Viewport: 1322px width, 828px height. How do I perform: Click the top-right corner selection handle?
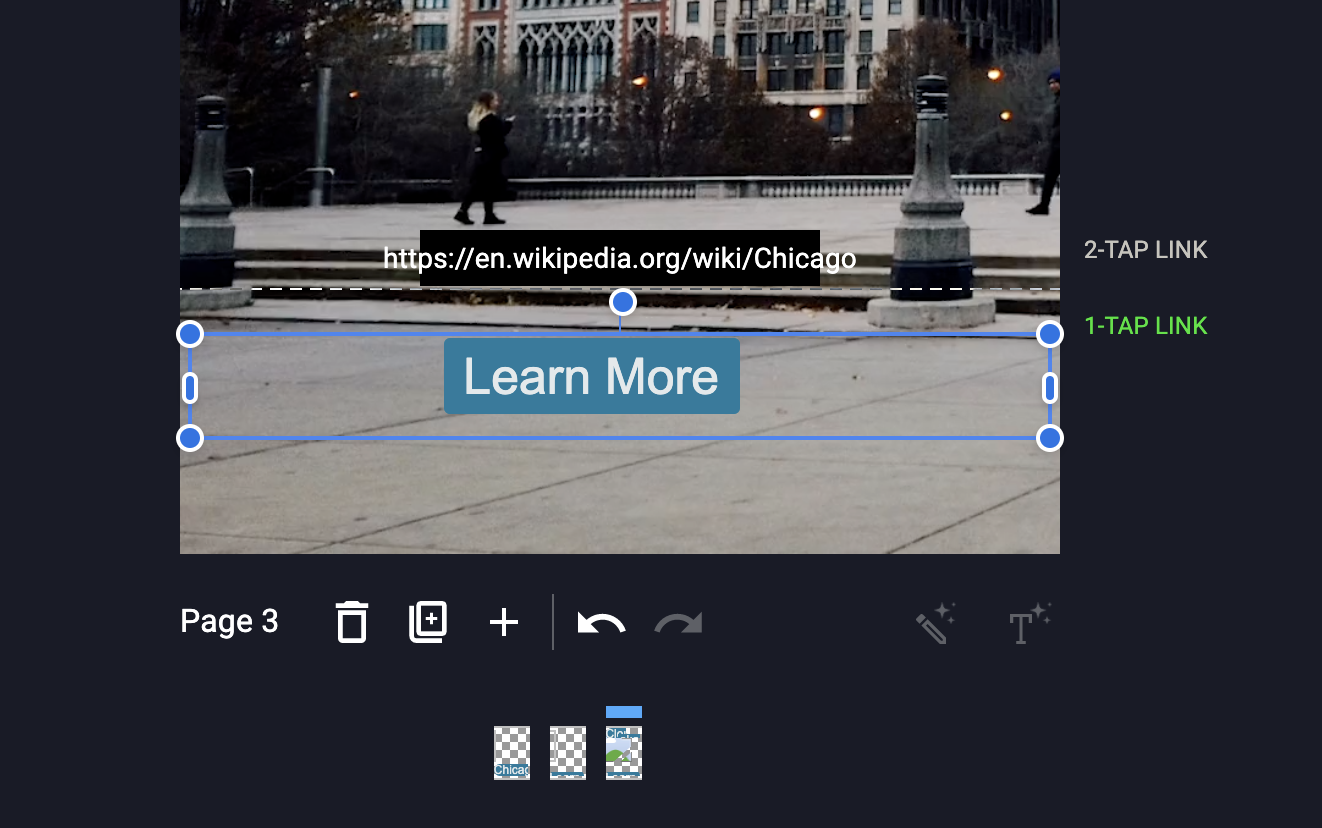click(1049, 334)
